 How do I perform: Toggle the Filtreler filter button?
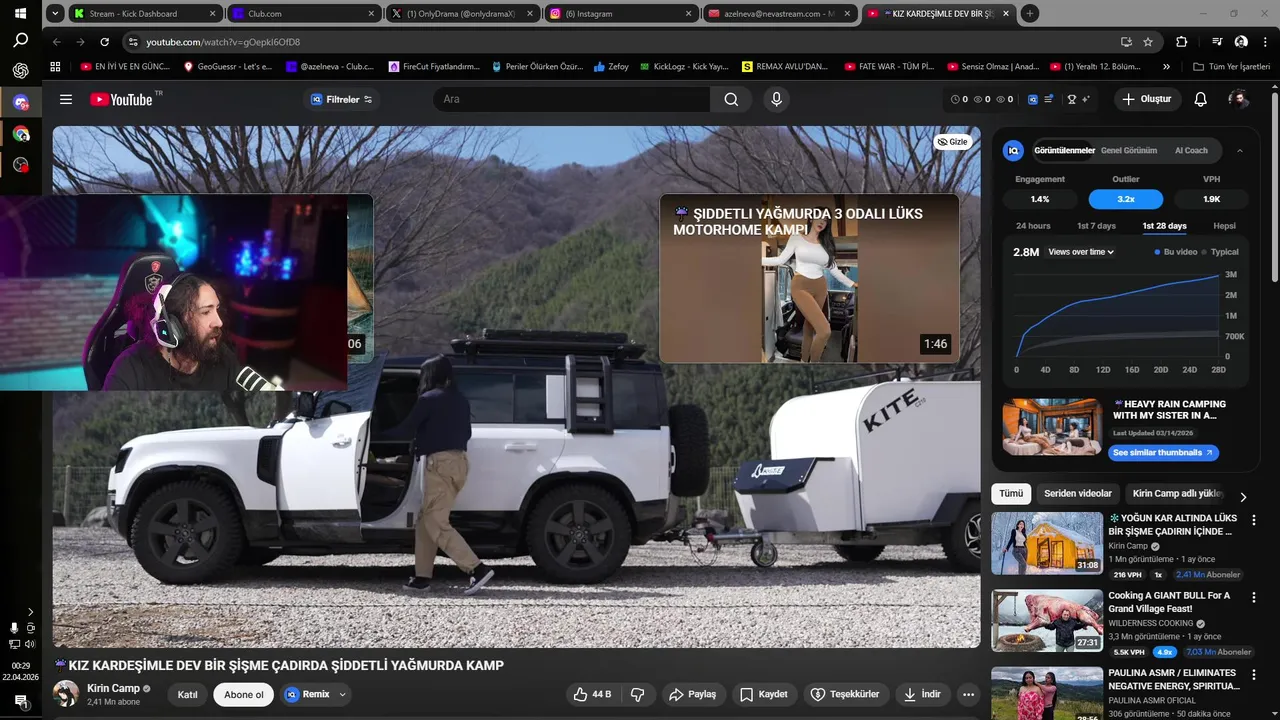point(341,99)
